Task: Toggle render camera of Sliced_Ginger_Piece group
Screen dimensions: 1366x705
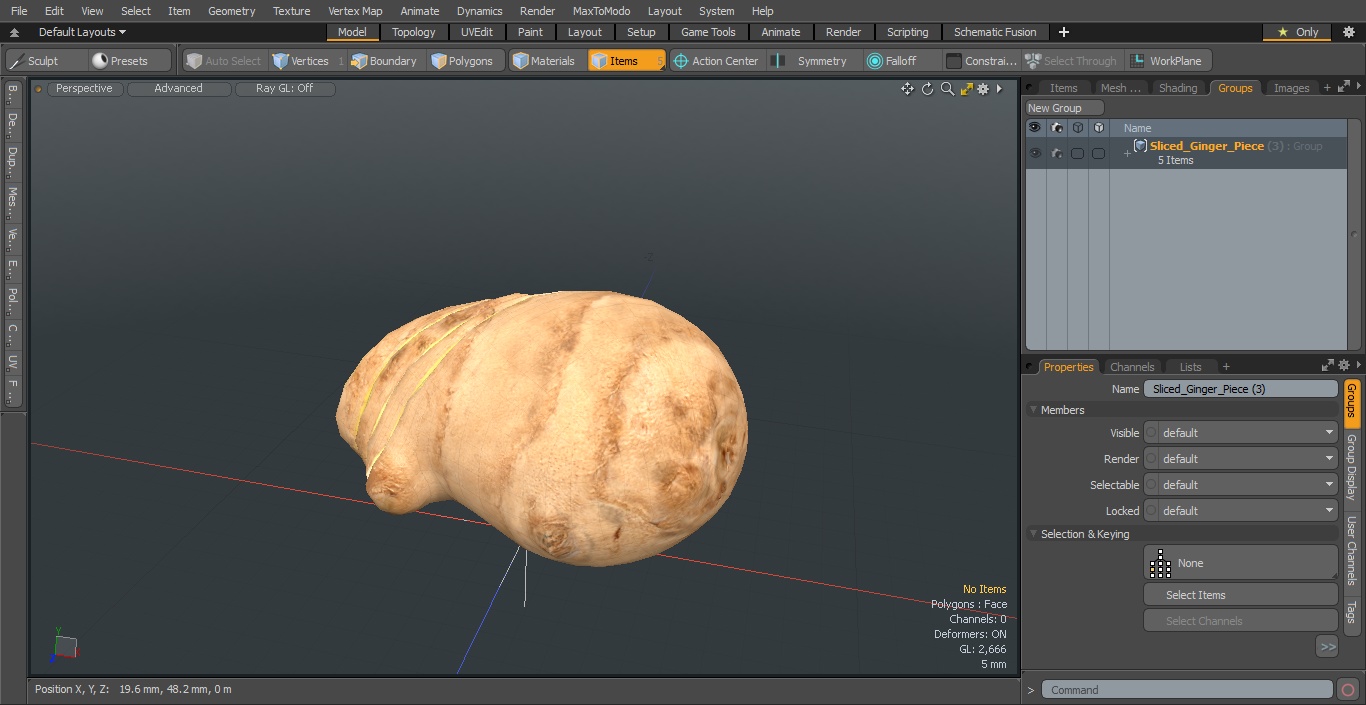Action: (1057, 153)
